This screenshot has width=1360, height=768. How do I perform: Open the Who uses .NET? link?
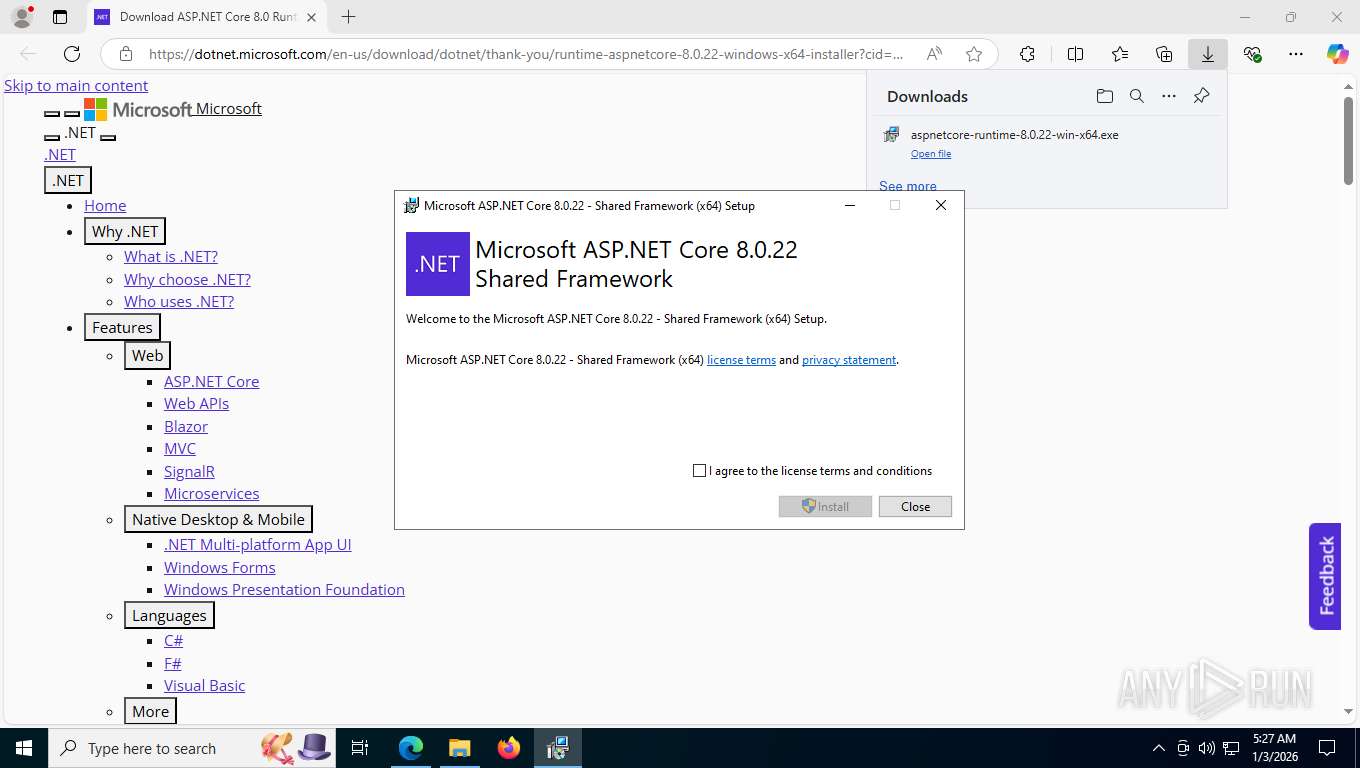click(179, 301)
